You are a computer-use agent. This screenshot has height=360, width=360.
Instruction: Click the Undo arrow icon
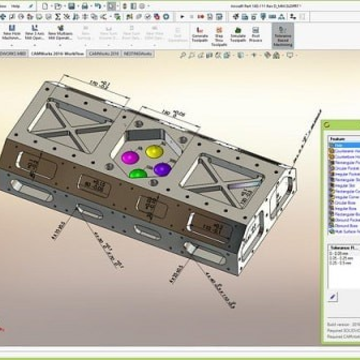coord(98,6)
